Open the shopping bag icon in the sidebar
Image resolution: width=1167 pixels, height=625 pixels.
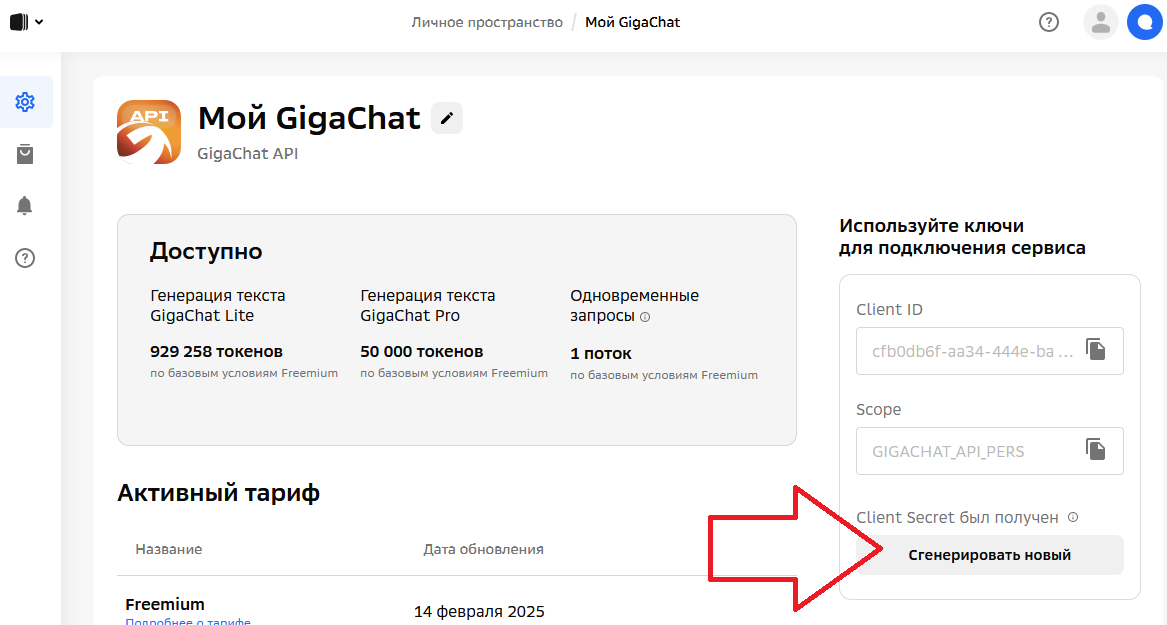point(25,154)
